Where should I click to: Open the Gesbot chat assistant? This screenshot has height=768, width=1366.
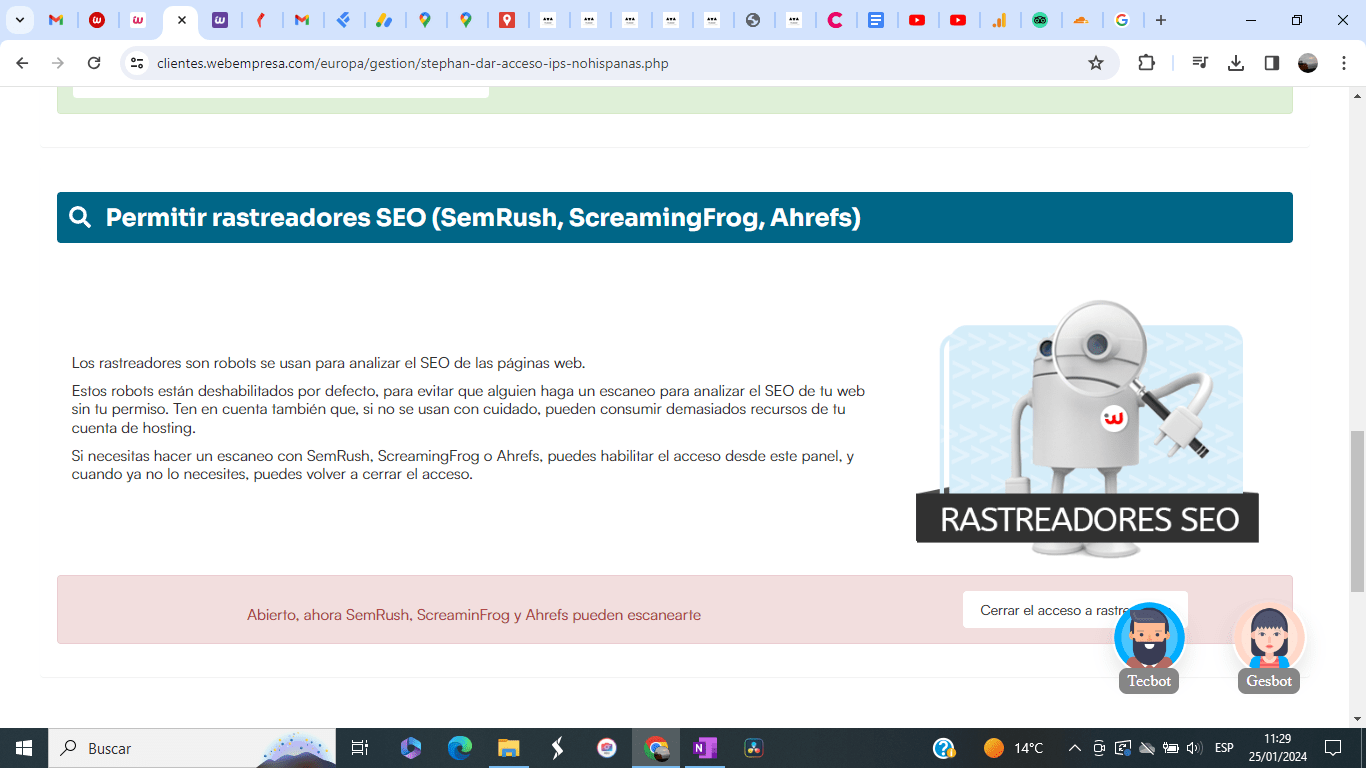[1269, 647]
